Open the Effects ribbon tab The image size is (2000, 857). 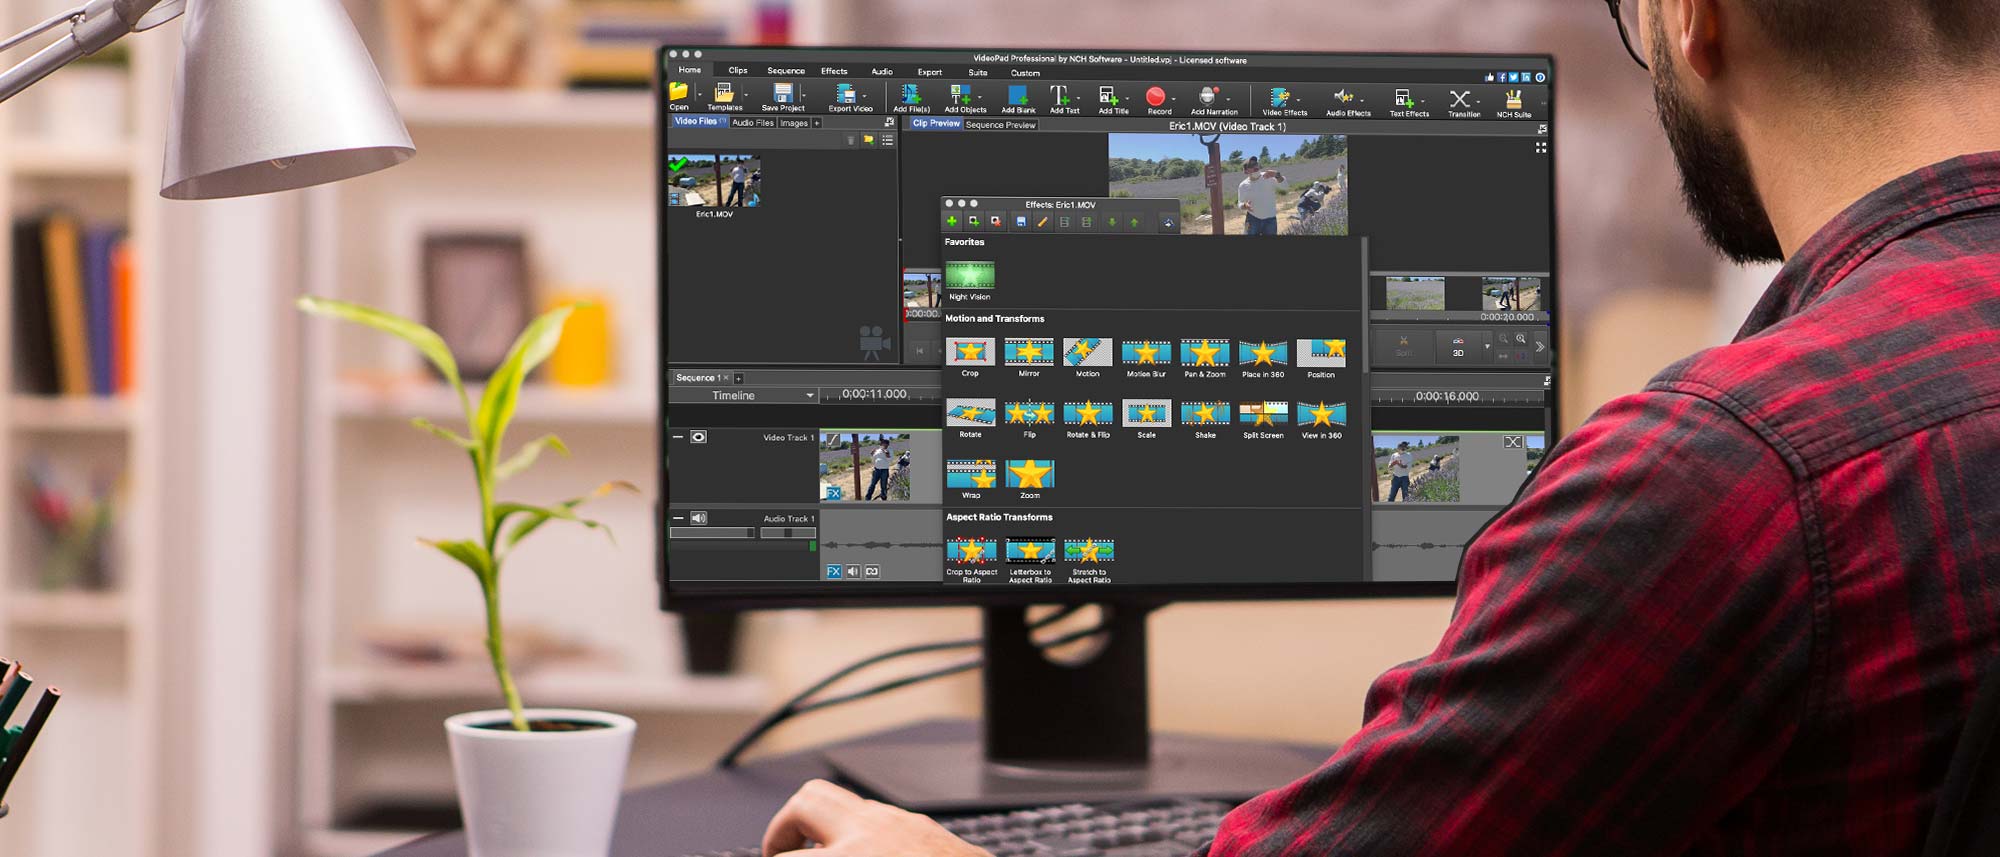834,71
